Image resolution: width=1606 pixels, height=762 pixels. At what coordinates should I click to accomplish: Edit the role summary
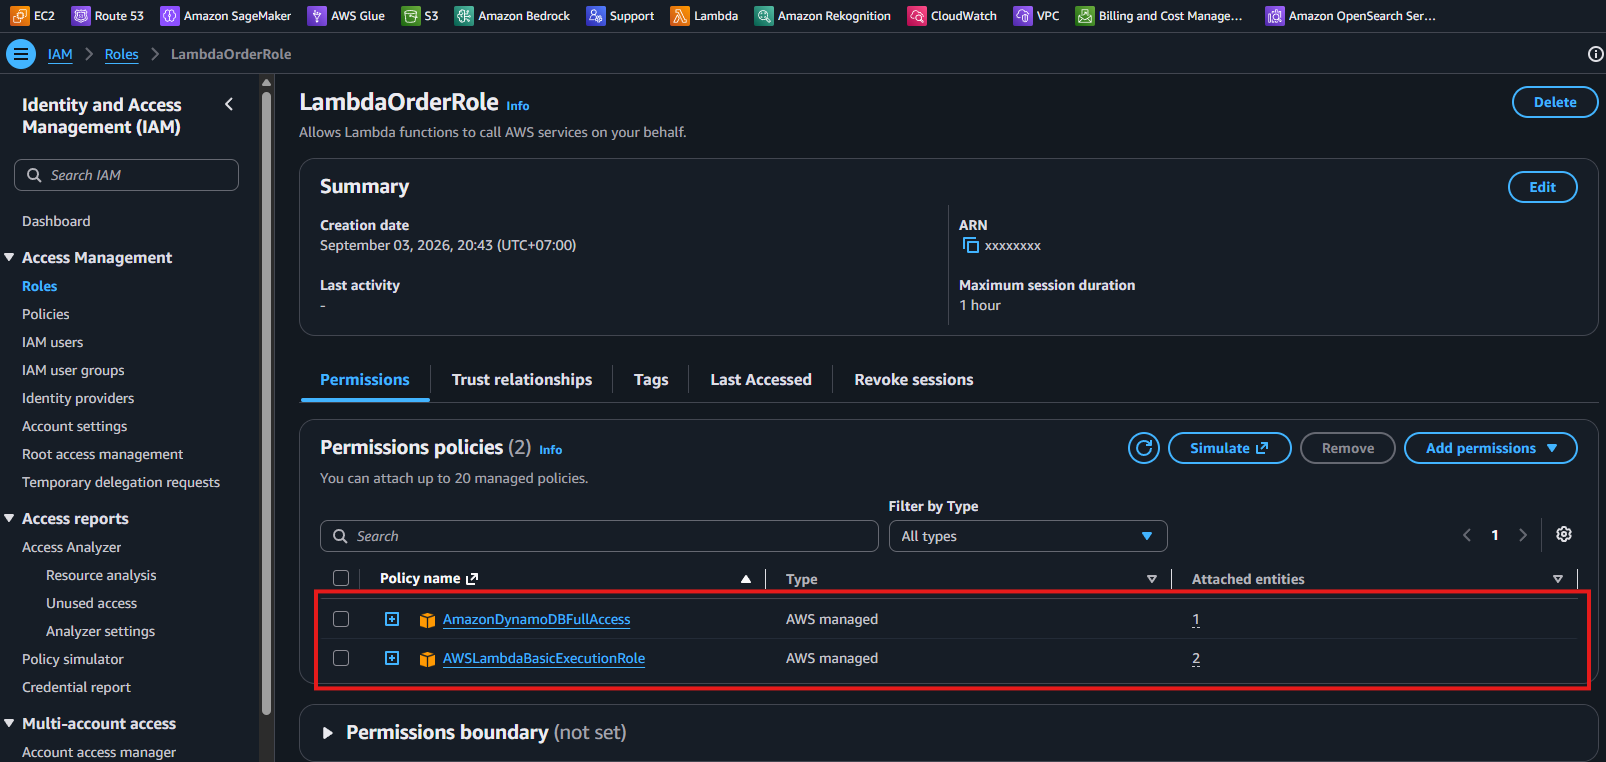(x=1542, y=187)
